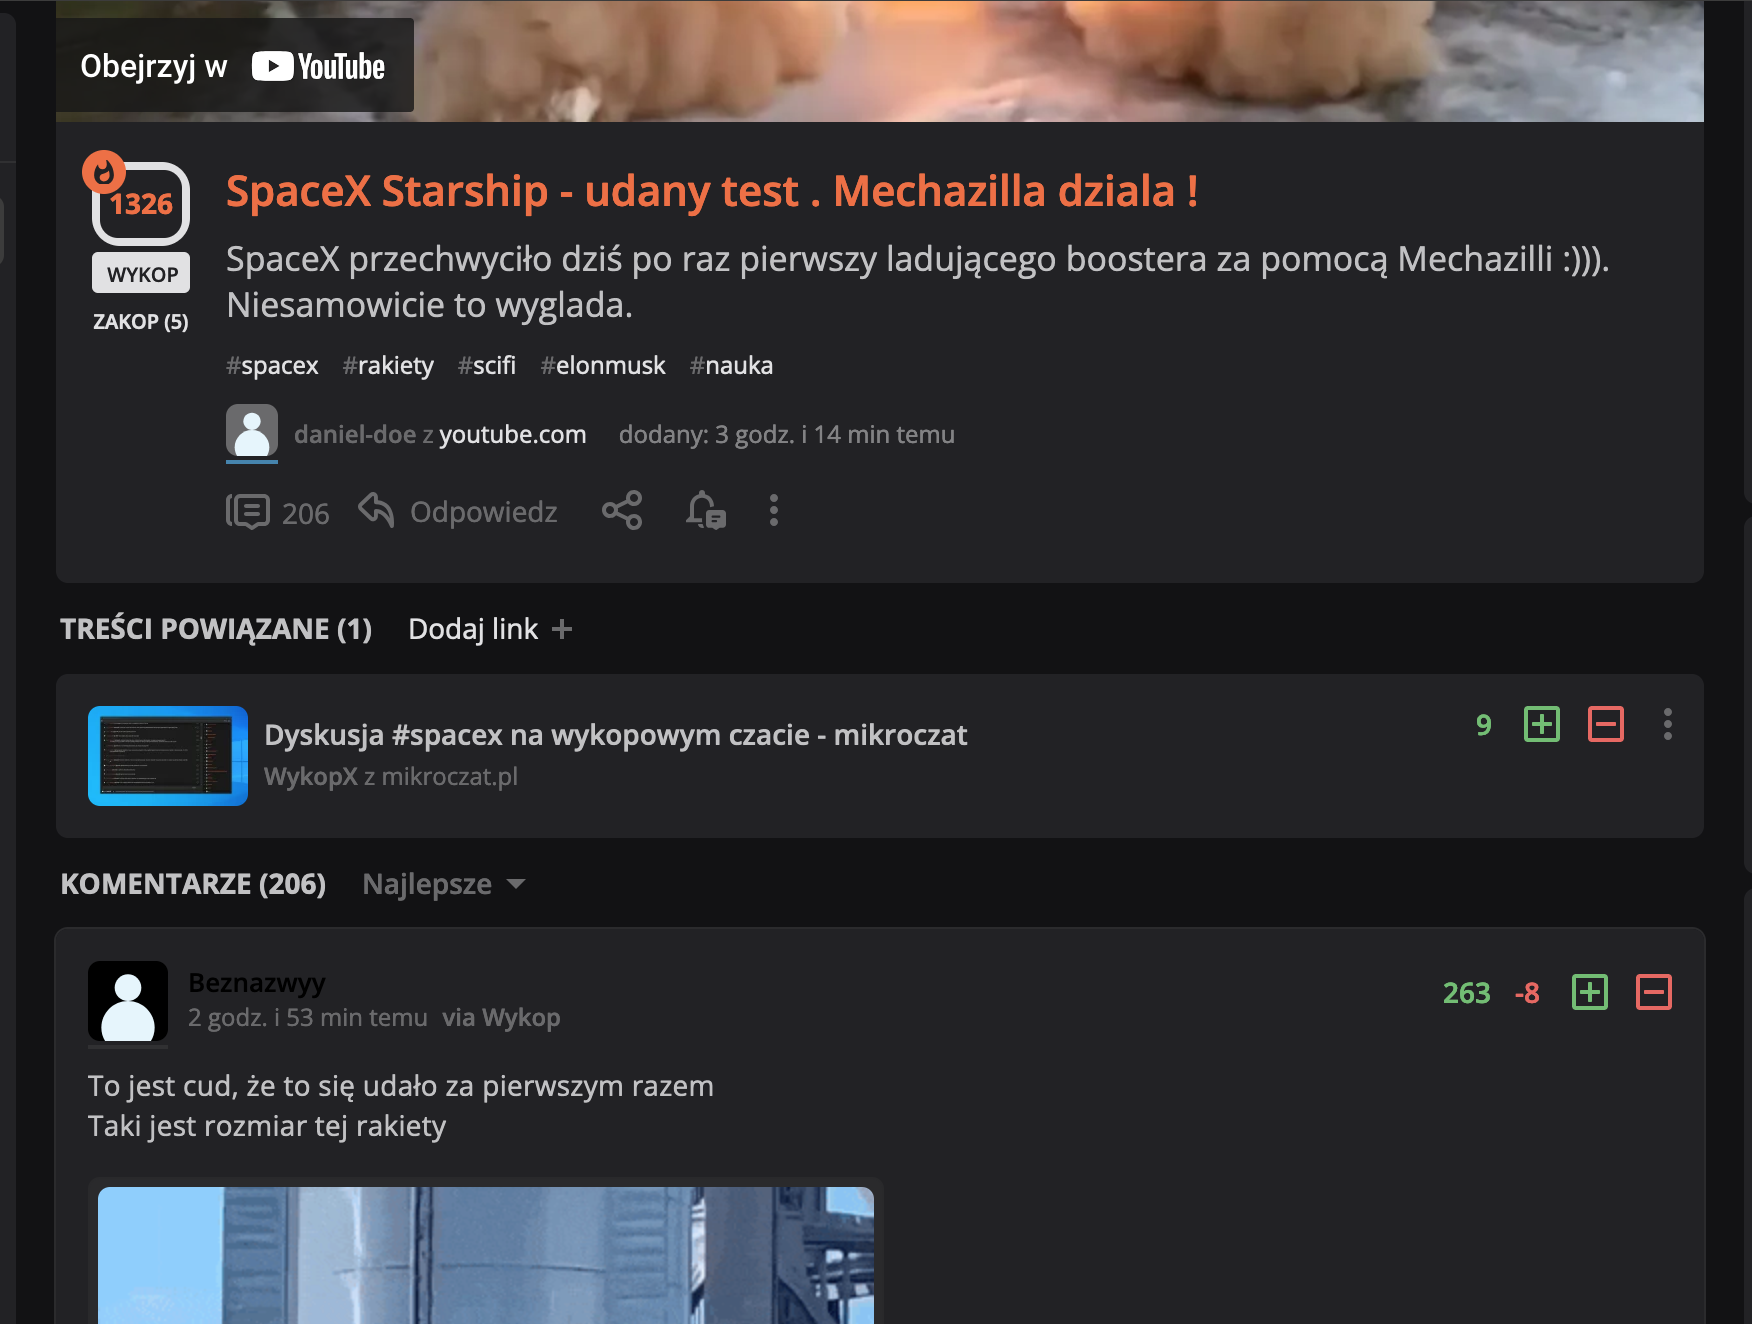
Task: Click the Obejrzyj w YouTube button
Action: [234, 66]
